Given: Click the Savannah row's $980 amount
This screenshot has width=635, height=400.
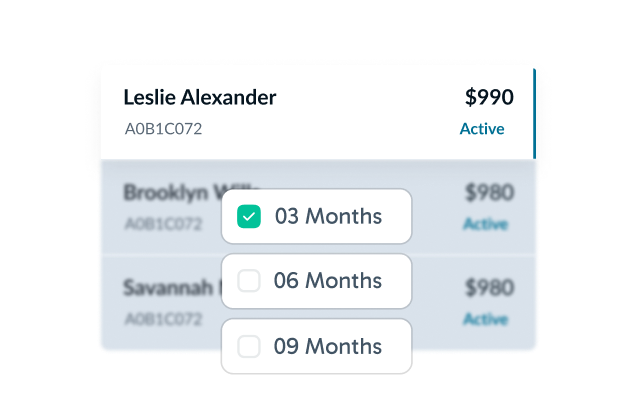Looking at the screenshot, I should 490,288.
